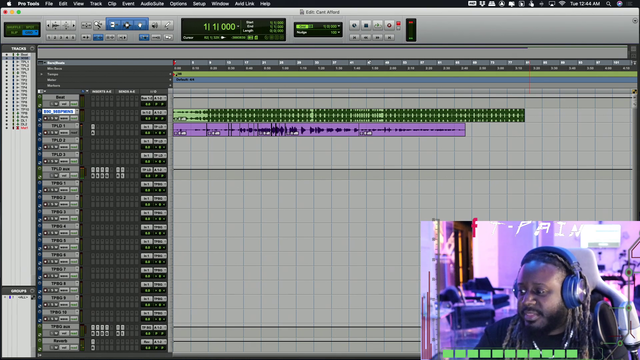640x360 pixels.
Task: Expand the Tempo ruler
Action: (x=41, y=74)
